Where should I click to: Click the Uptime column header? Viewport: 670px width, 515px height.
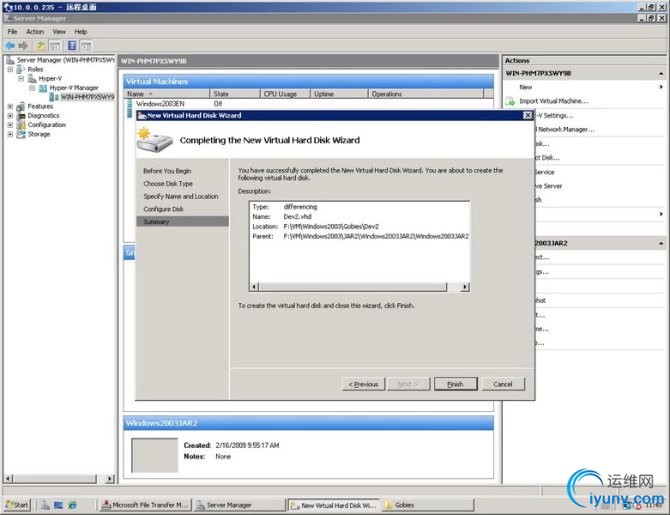click(x=339, y=94)
